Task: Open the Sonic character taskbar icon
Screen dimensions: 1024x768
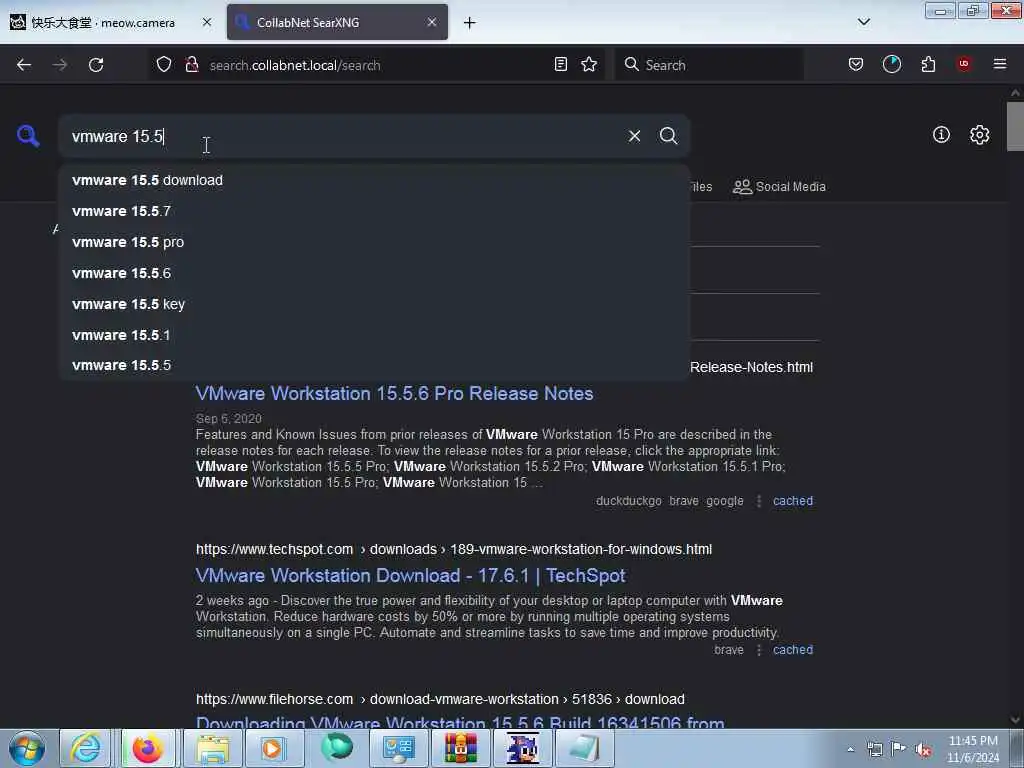Action: tap(522, 748)
